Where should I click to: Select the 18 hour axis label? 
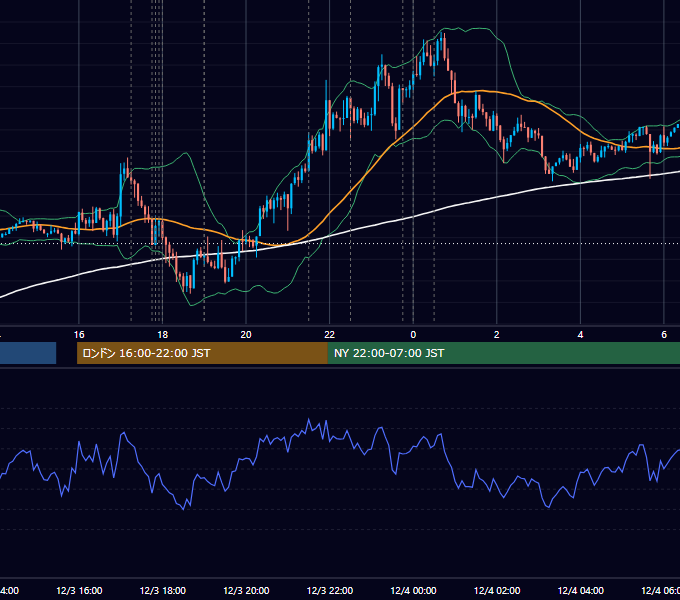[x=162, y=335]
